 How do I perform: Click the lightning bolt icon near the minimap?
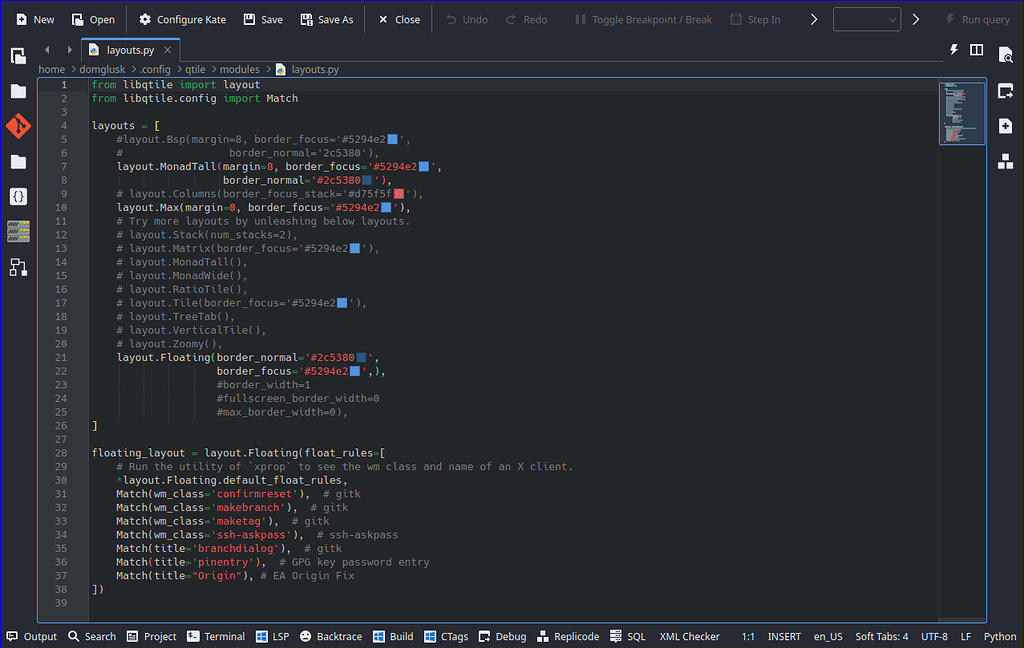point(953,49)
